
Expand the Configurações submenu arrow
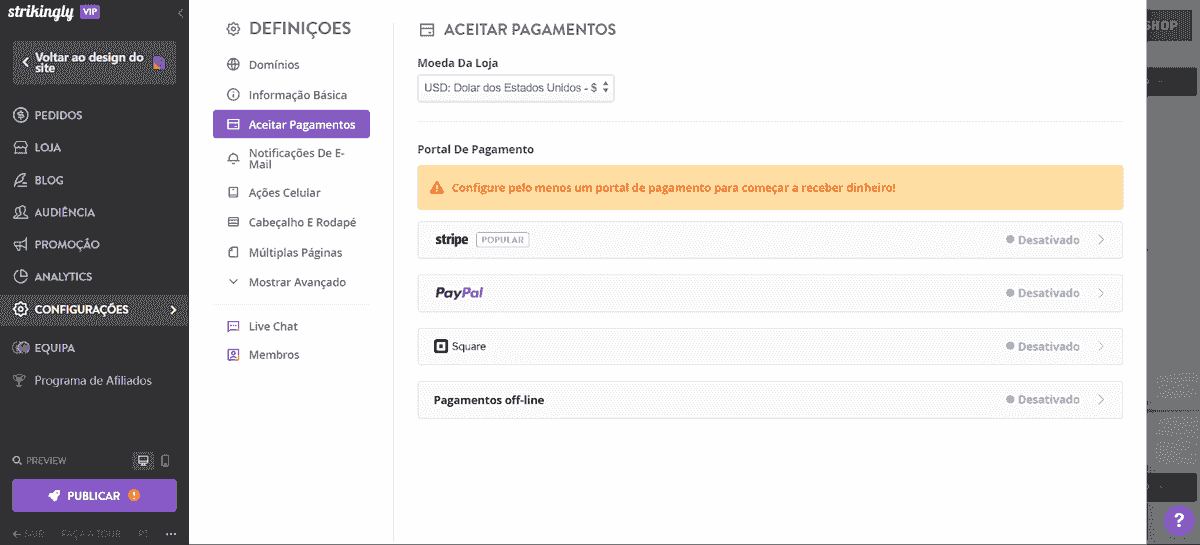173,310
